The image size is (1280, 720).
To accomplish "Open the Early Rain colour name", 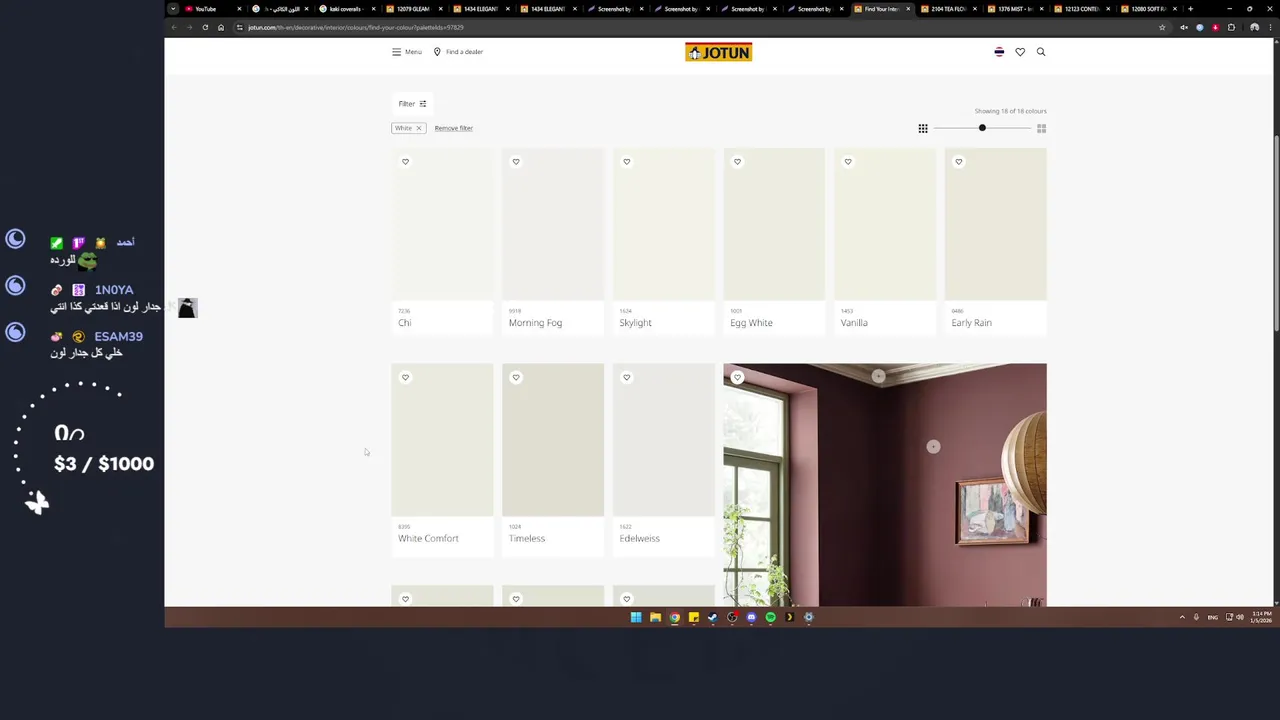I will coord(971,323).
